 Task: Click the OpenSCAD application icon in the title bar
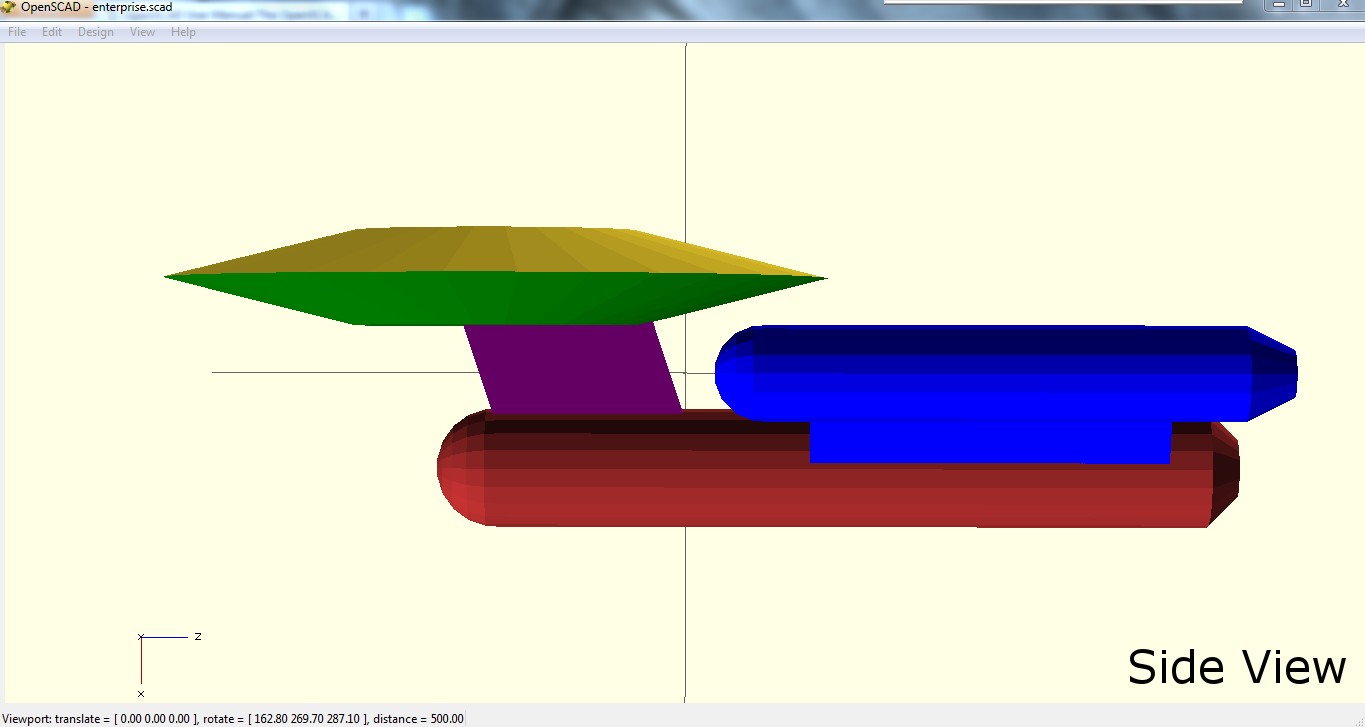click(8, 7)
